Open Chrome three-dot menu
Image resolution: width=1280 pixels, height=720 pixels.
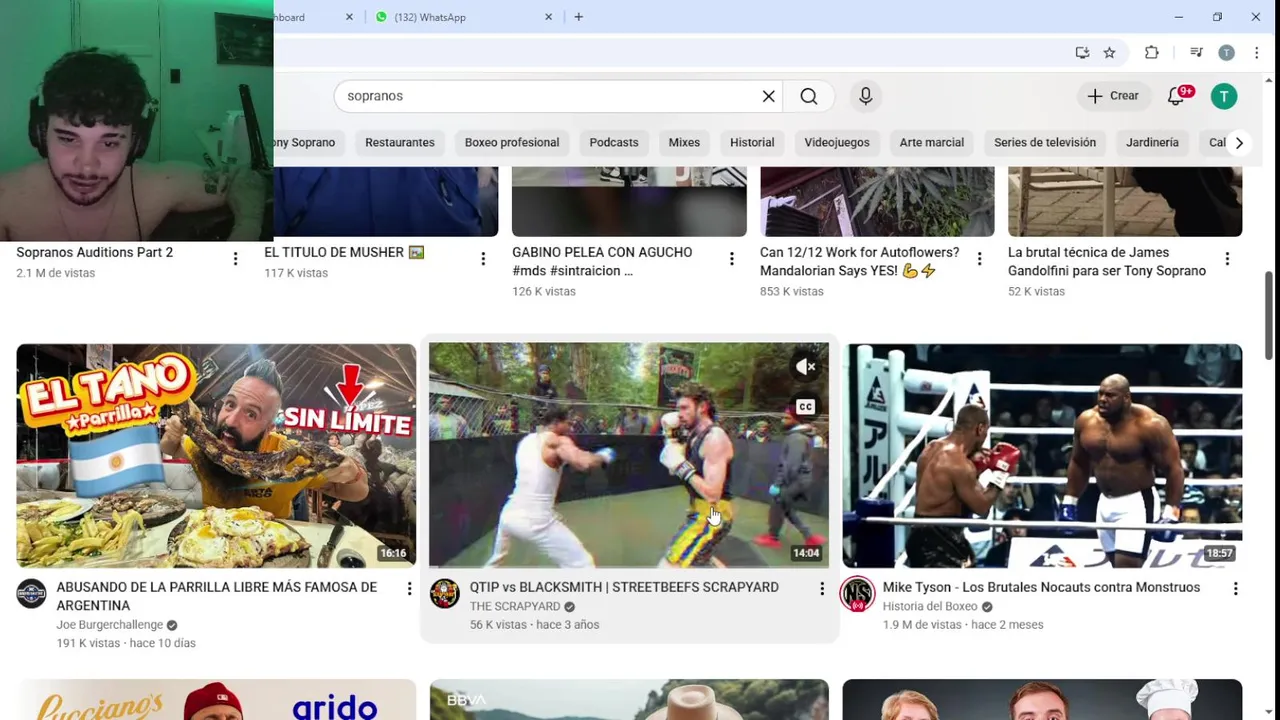(1257, 53)
